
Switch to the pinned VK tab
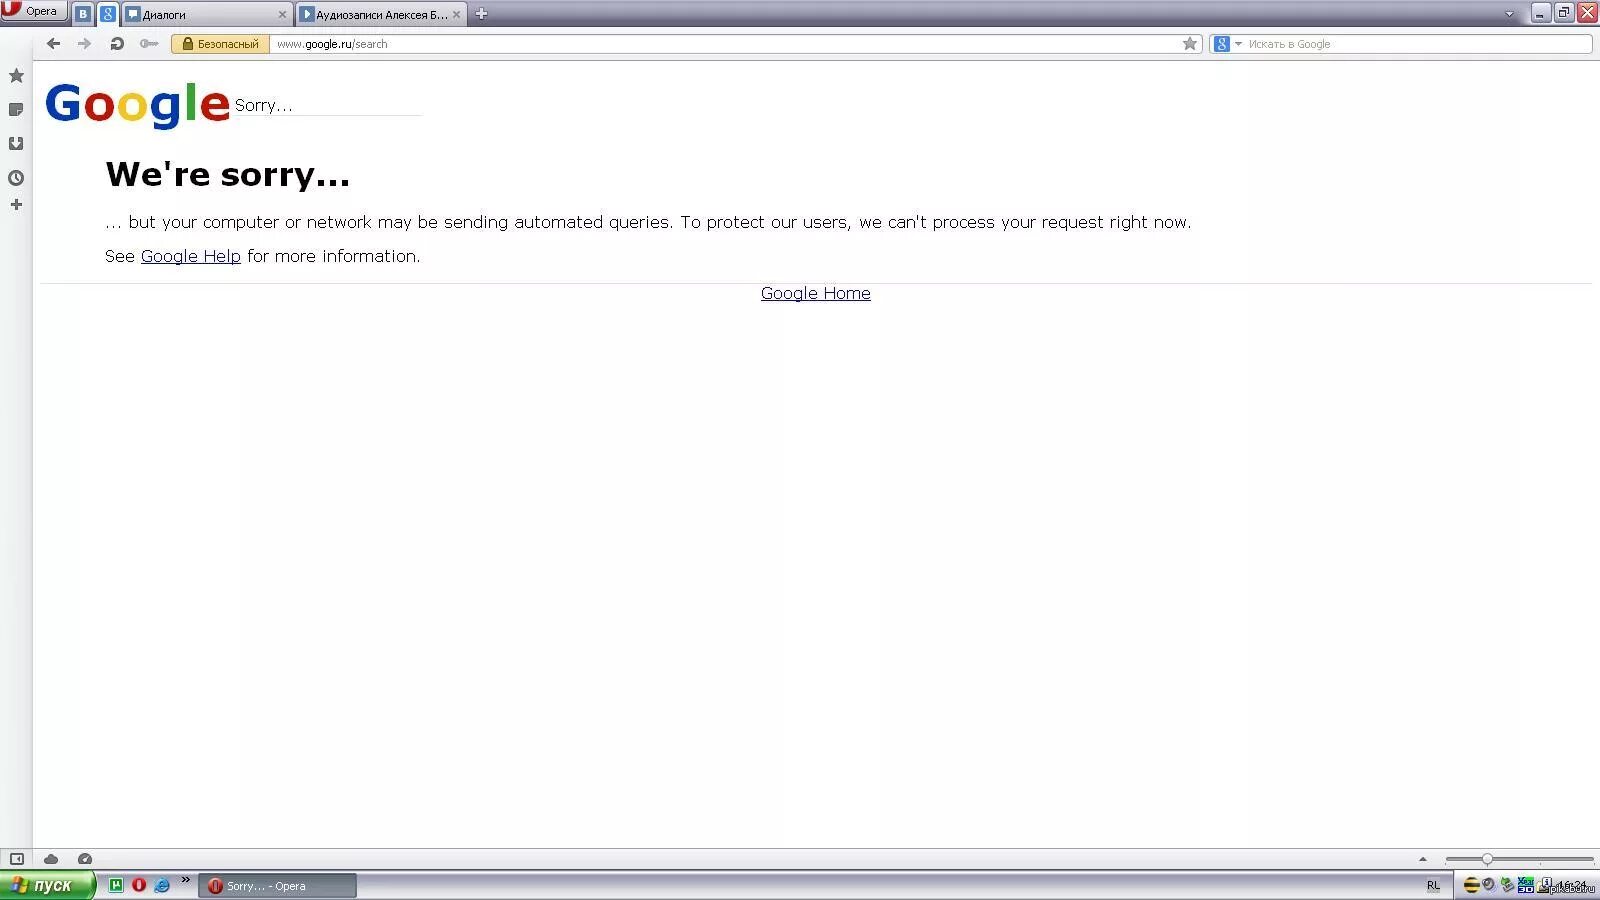click(x=83, y=14)
